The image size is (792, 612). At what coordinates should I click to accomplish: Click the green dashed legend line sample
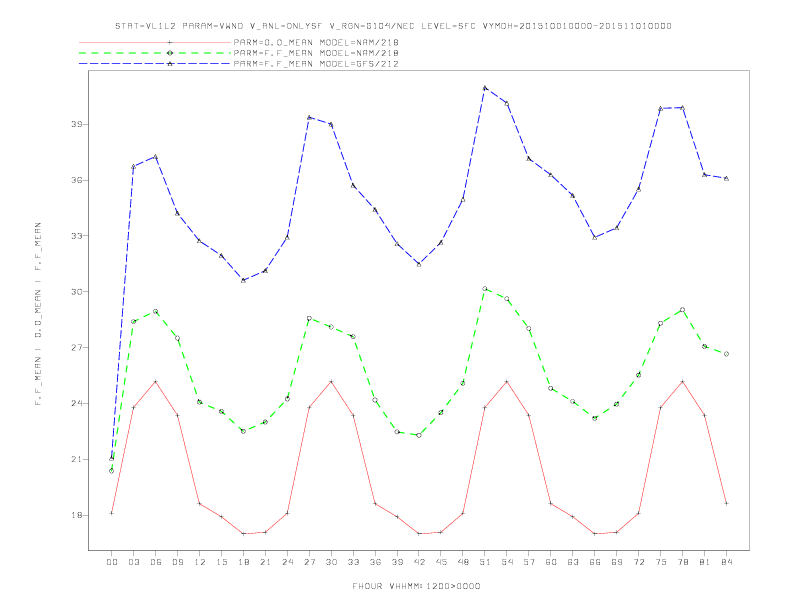(155, 53)
